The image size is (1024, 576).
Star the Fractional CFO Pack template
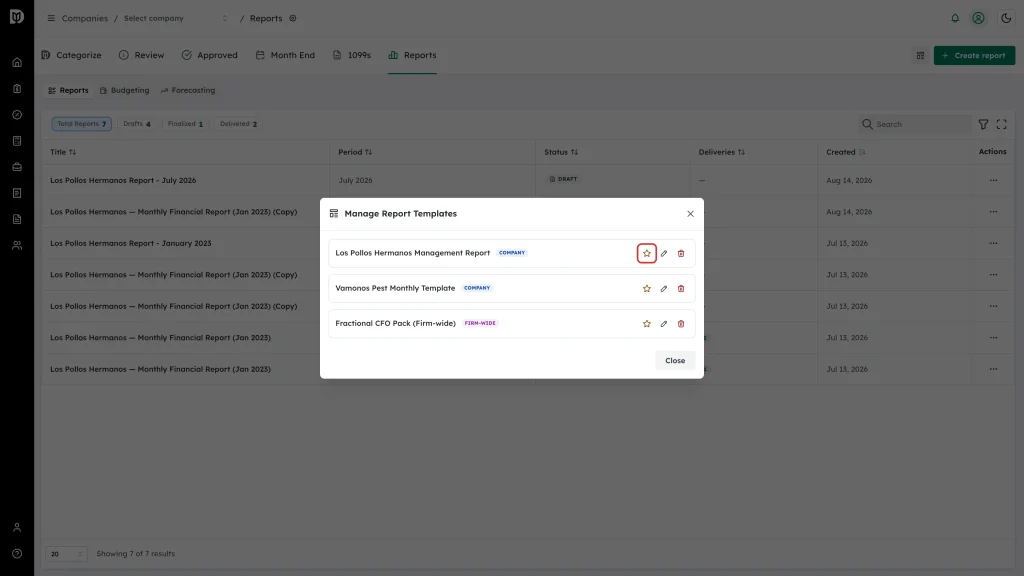pyautogui.click(x=647, y=324)
